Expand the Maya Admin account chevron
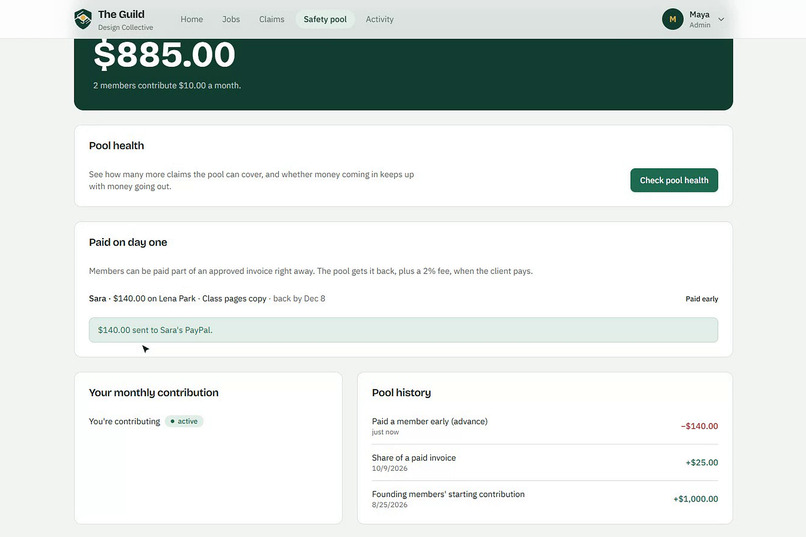 click(x=721, y=20)
